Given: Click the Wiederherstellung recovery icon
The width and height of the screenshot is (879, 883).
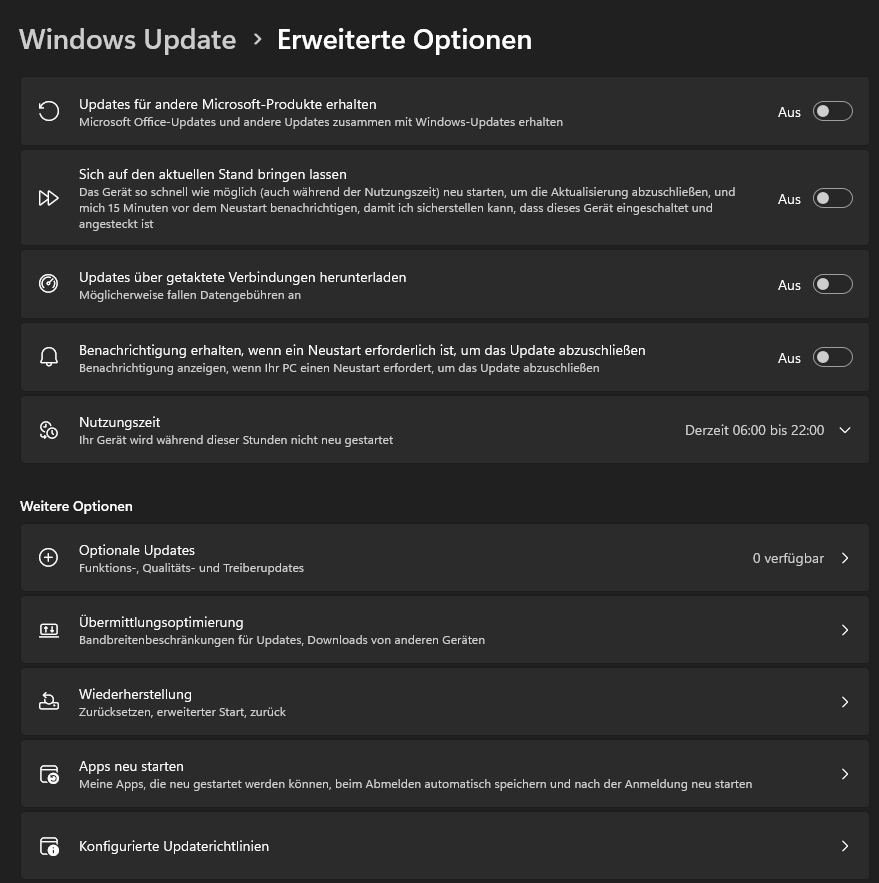Looking at the screenshot, I should click(49, 702).
